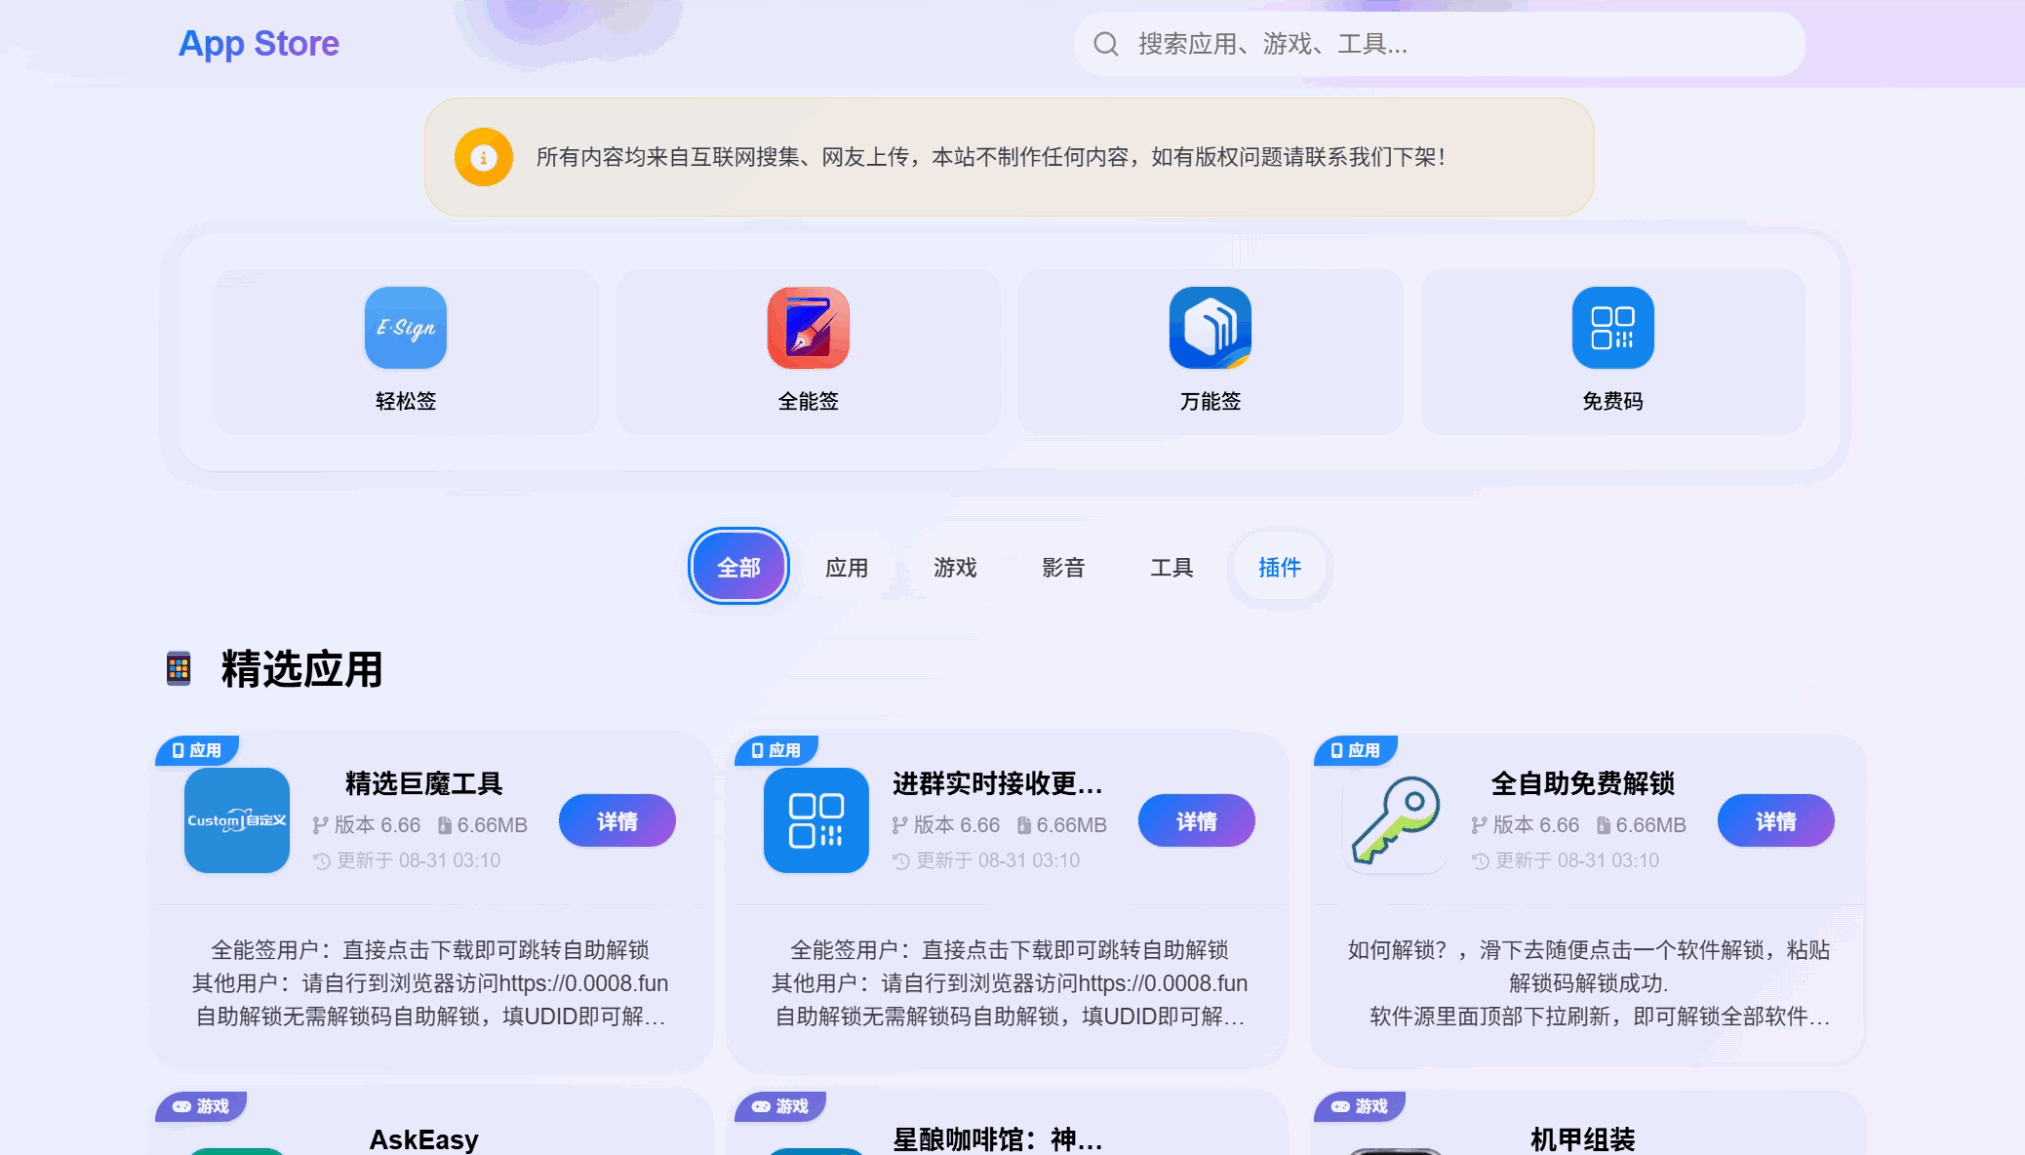2025x1155 pixels.
Task: Select the 万能签 blue cube icon
Action: pos(1210,328)
